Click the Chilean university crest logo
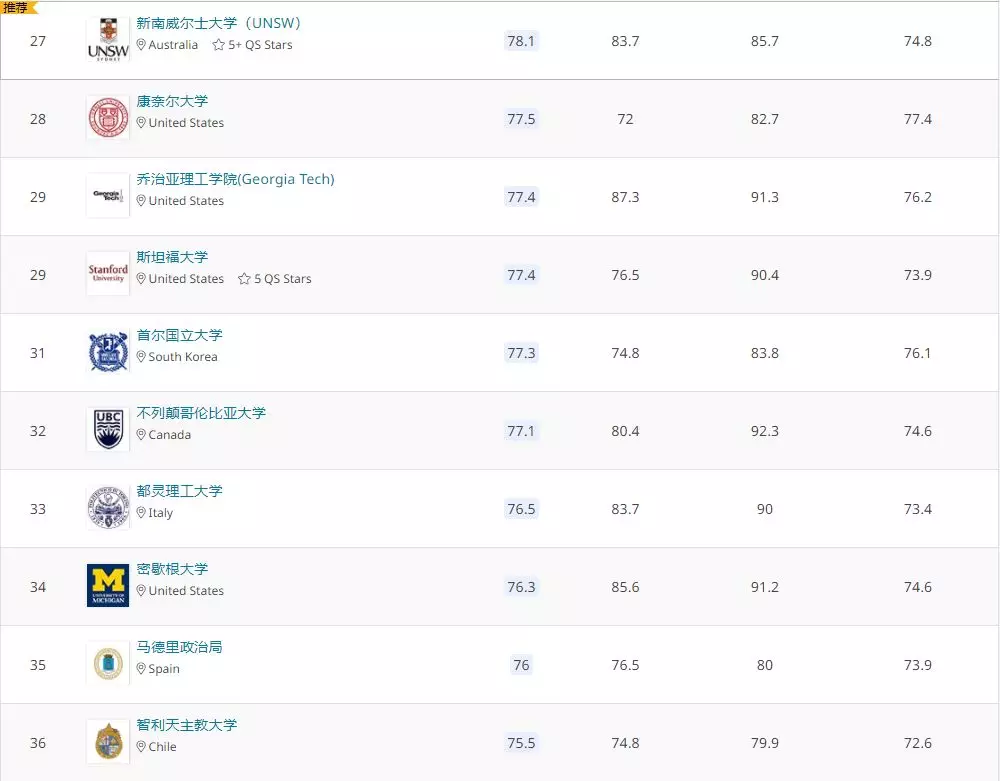Image resolution: width=1000 pixels, height=781 pixels. (107, 742)
